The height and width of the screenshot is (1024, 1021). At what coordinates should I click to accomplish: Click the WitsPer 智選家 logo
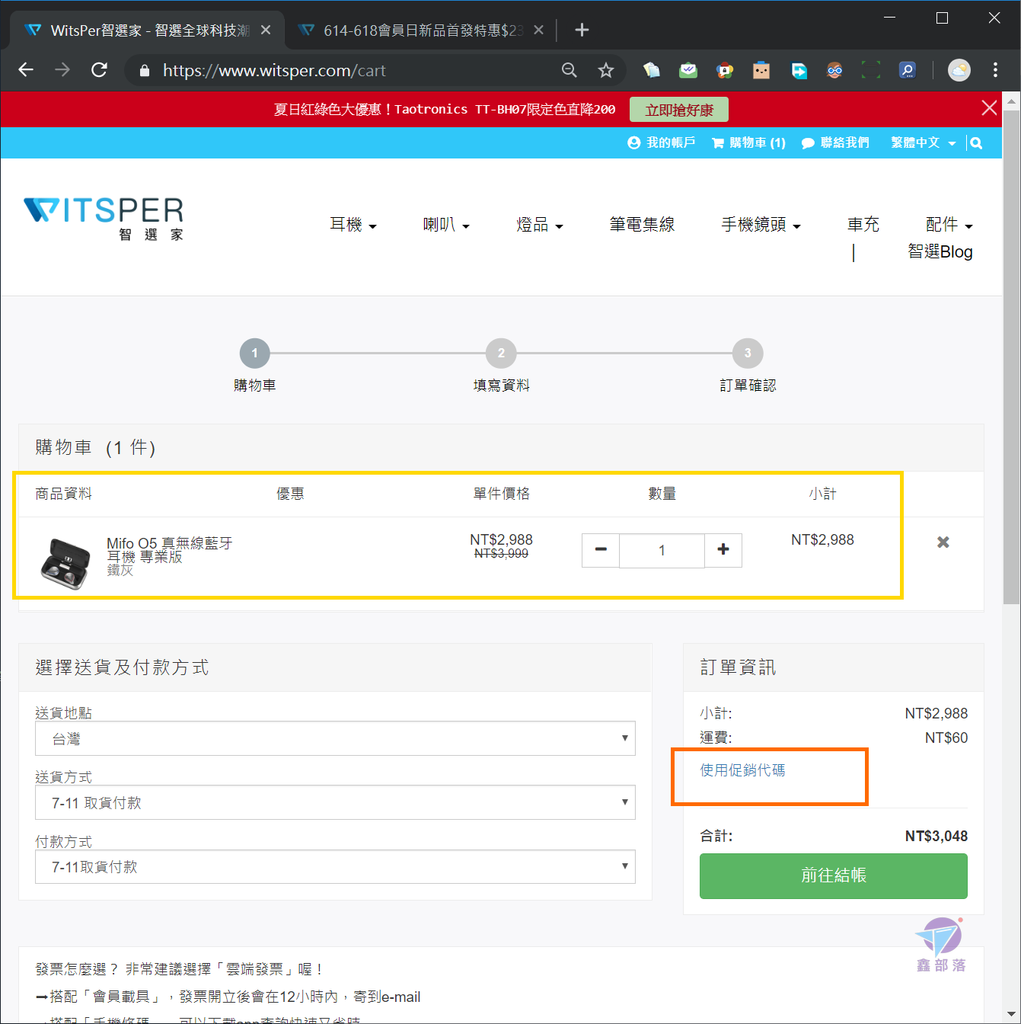[104, 219]
